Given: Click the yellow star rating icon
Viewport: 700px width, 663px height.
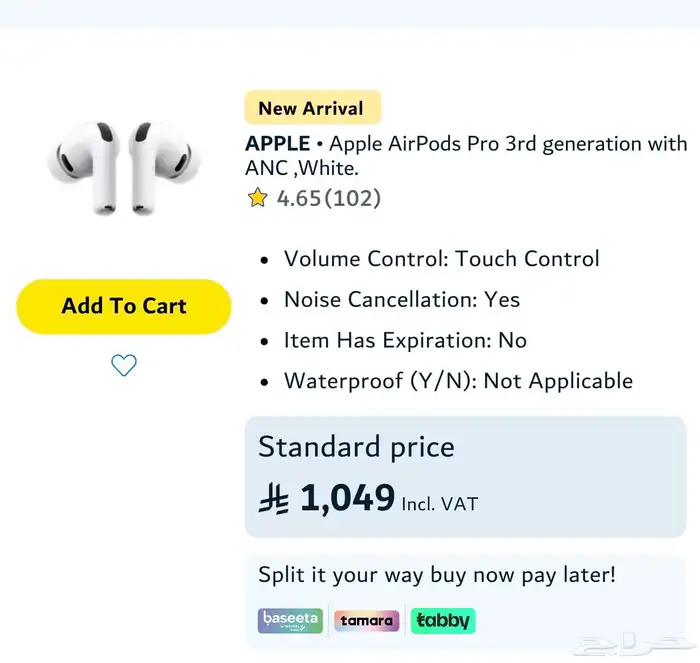Looking at the screenshot, I should (x=258, y=198).
